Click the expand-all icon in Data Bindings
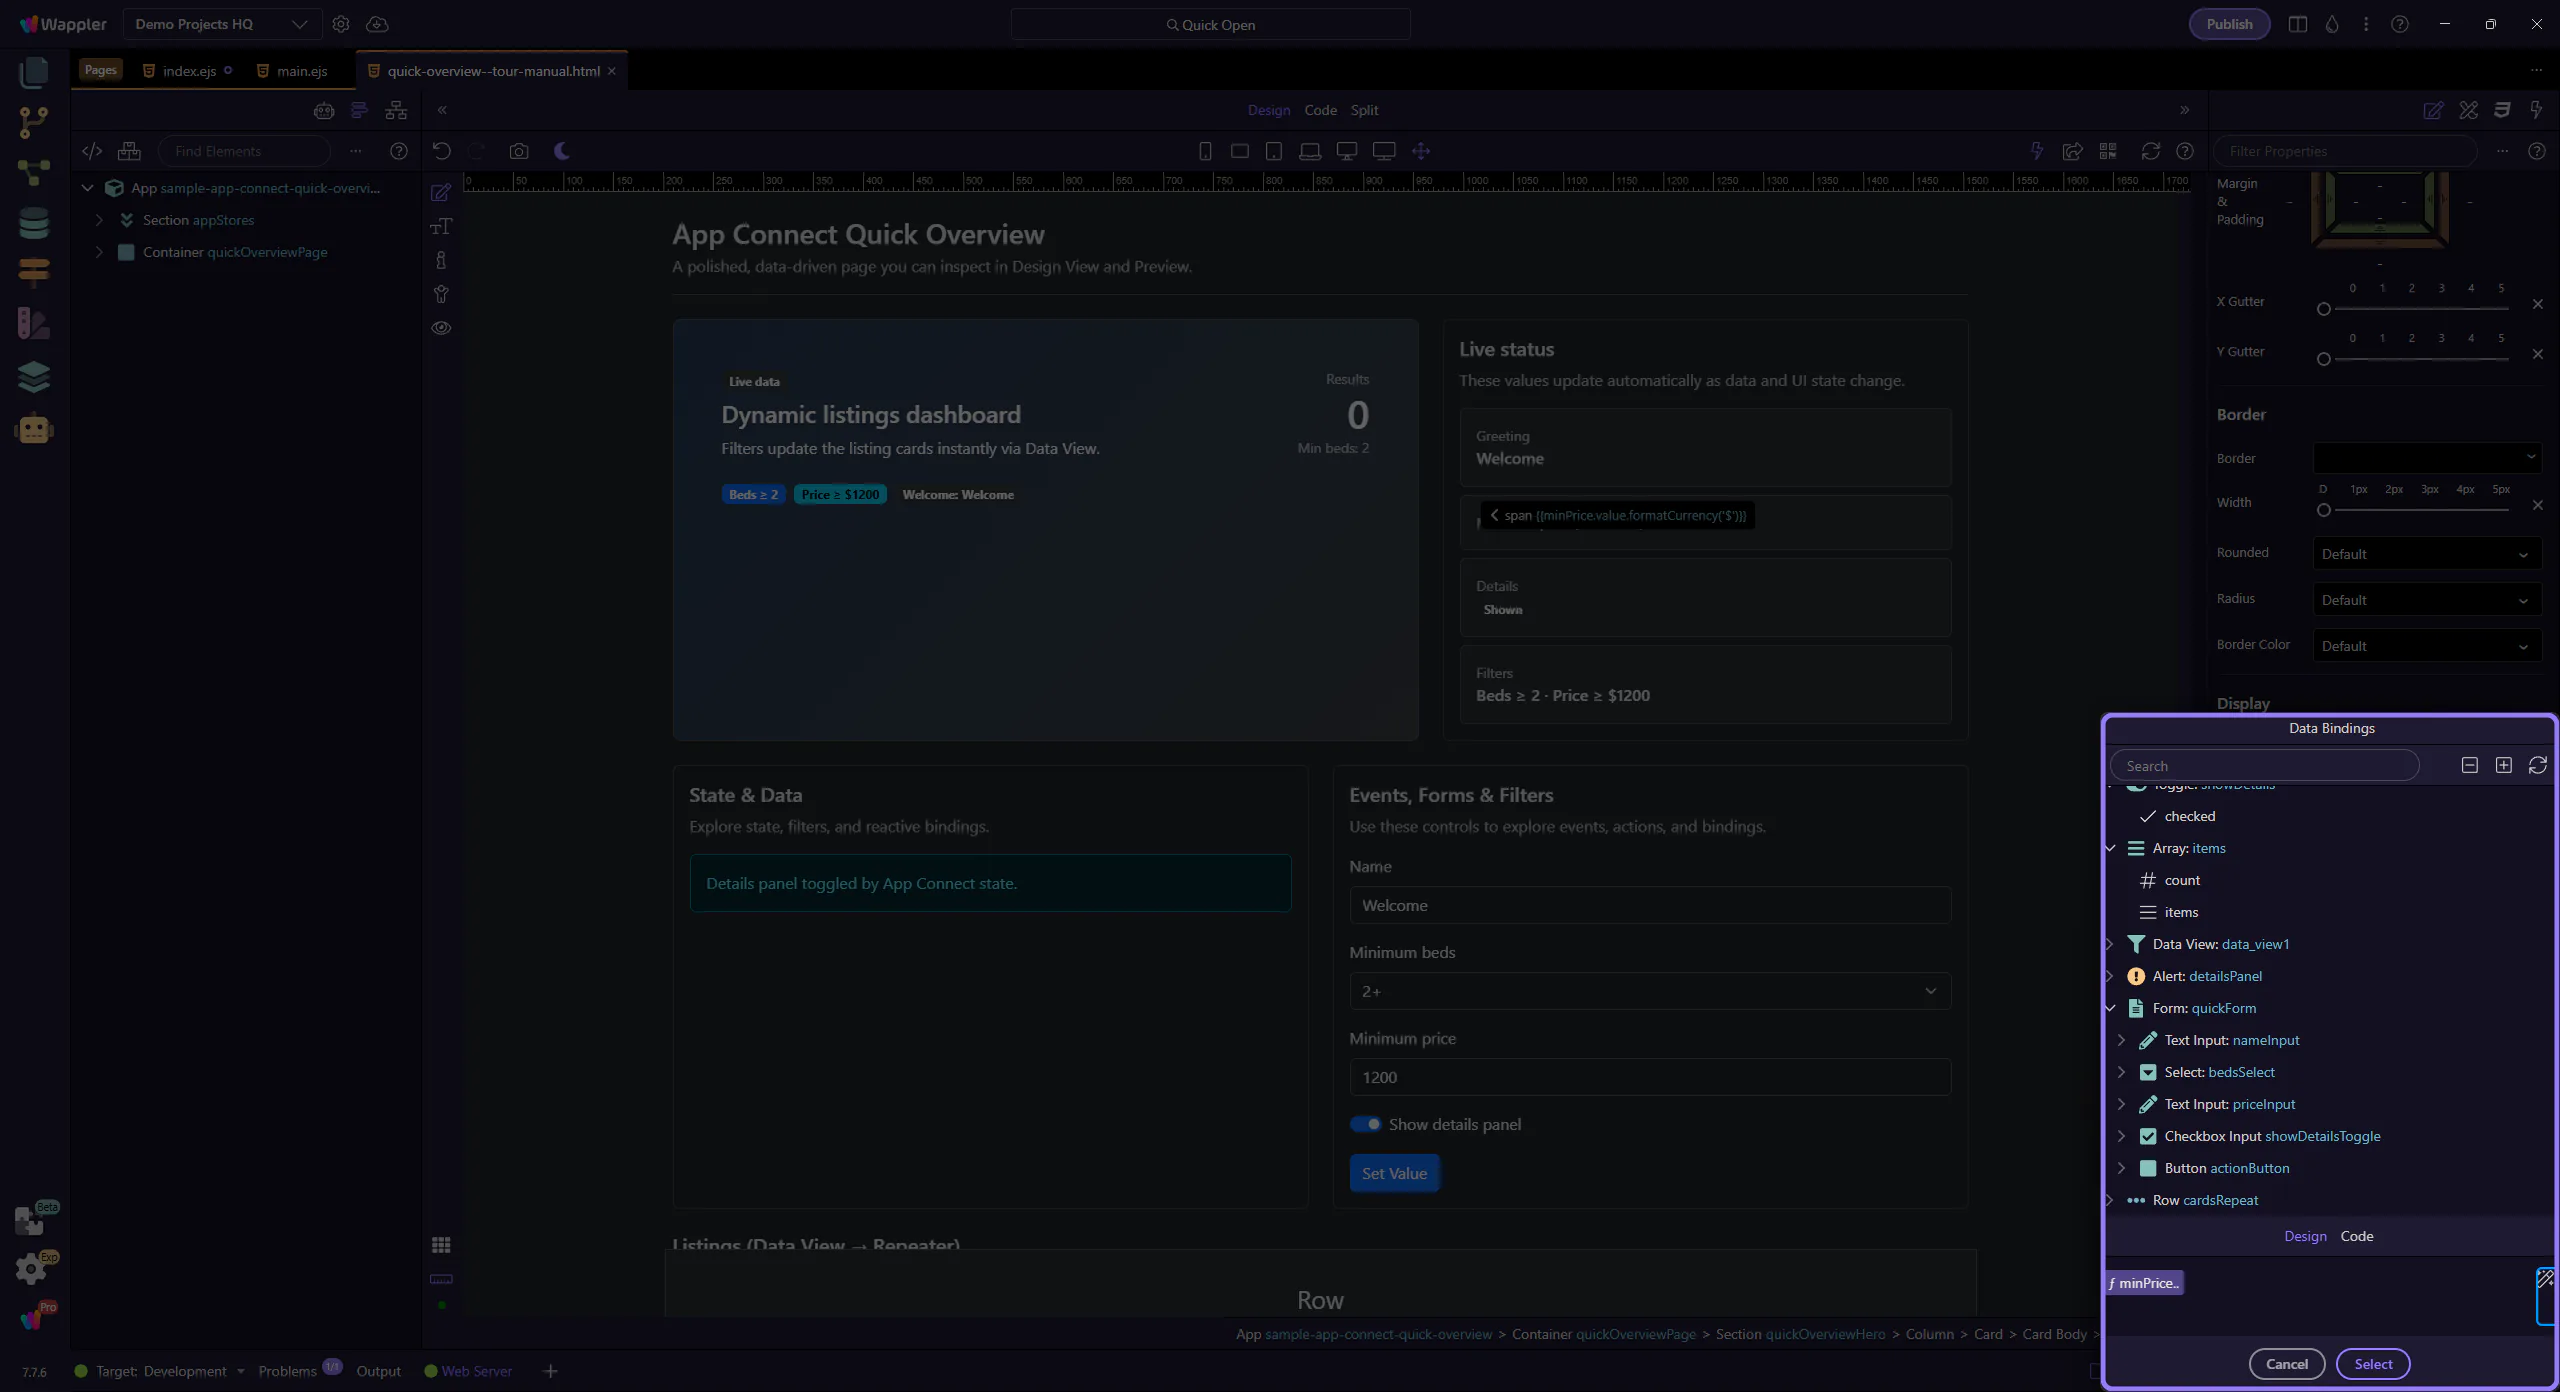The height and width of the screenshot is (1392, 2560). tap(2503, 765)
